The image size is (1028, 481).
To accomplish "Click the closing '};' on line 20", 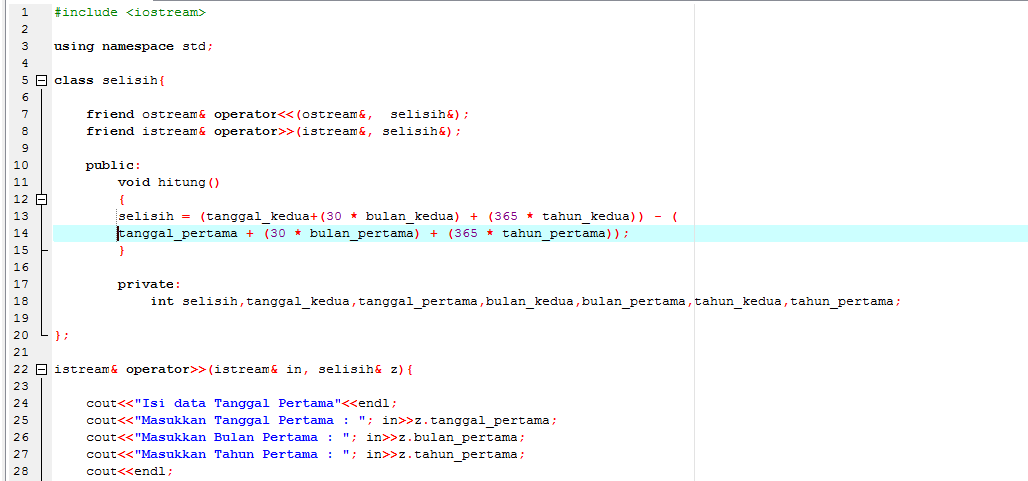I will click(62, 336).
